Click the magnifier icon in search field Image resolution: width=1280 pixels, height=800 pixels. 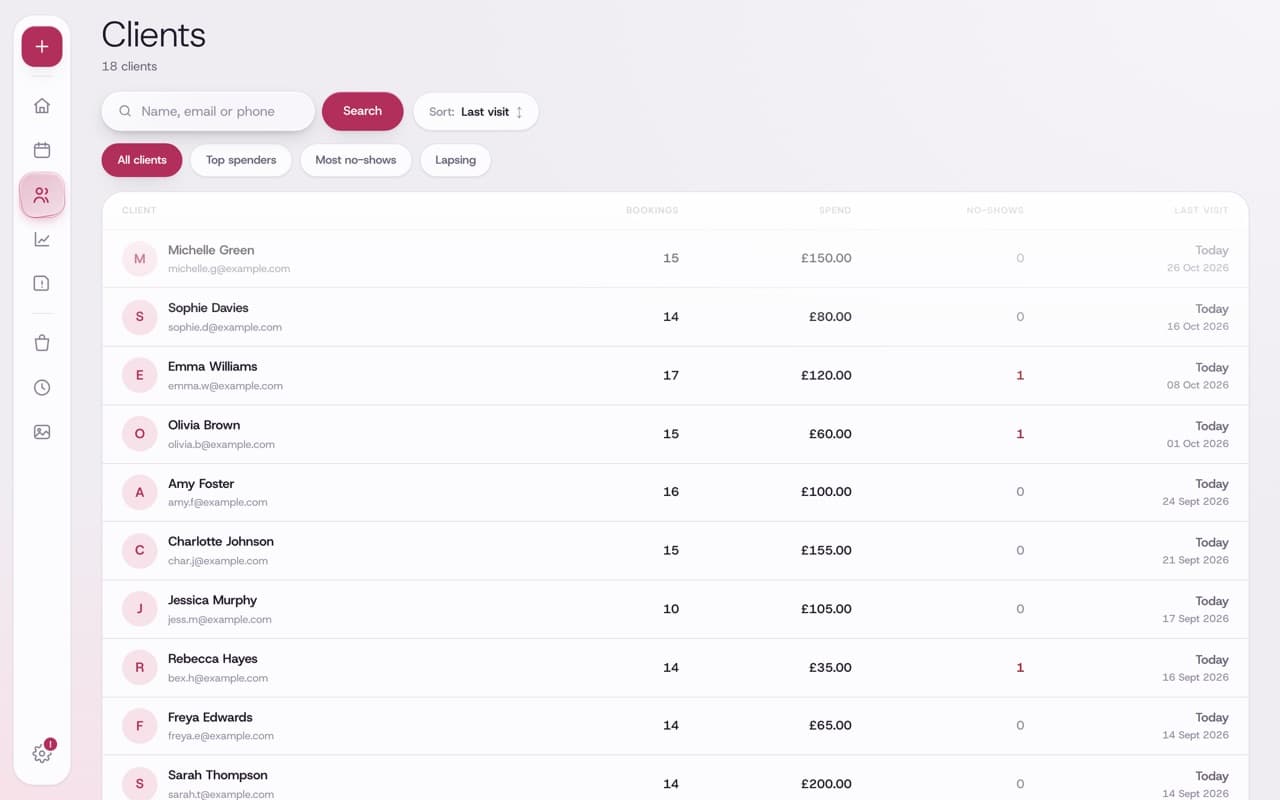(x=125, y=112)
